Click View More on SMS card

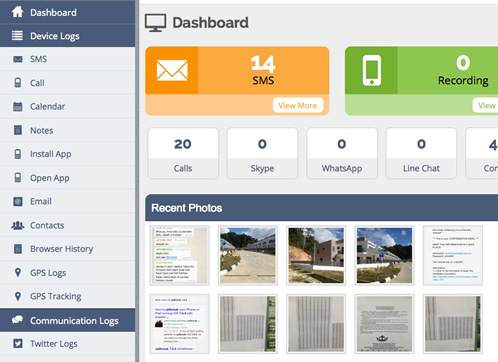[x=298, y=105]
